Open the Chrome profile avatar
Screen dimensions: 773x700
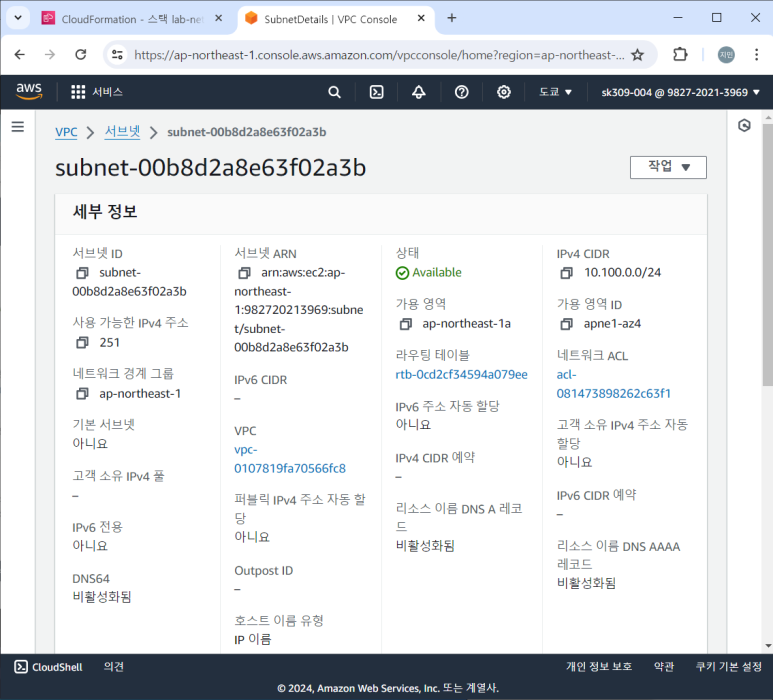(x=726, y=55)
